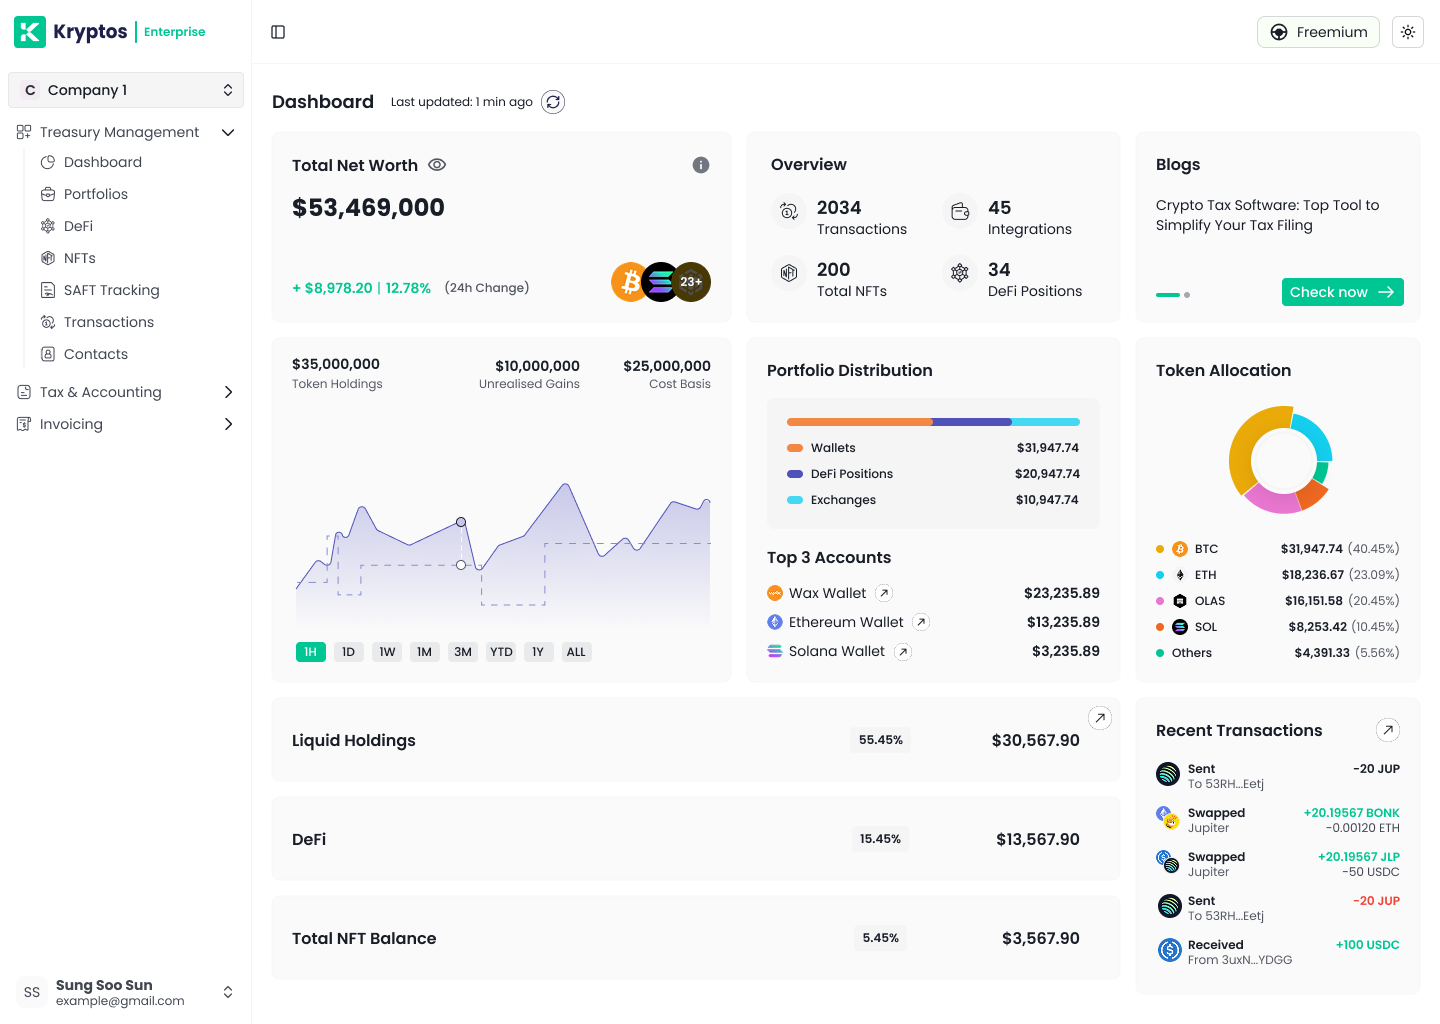Toggle net worth visibility eye icon
This screenshot has height=1024, width=1440.
click(x=437, y=165)
